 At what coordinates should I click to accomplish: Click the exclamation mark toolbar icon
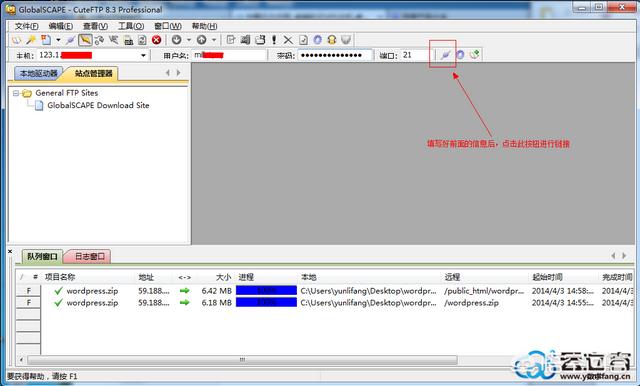pos(274,40)
